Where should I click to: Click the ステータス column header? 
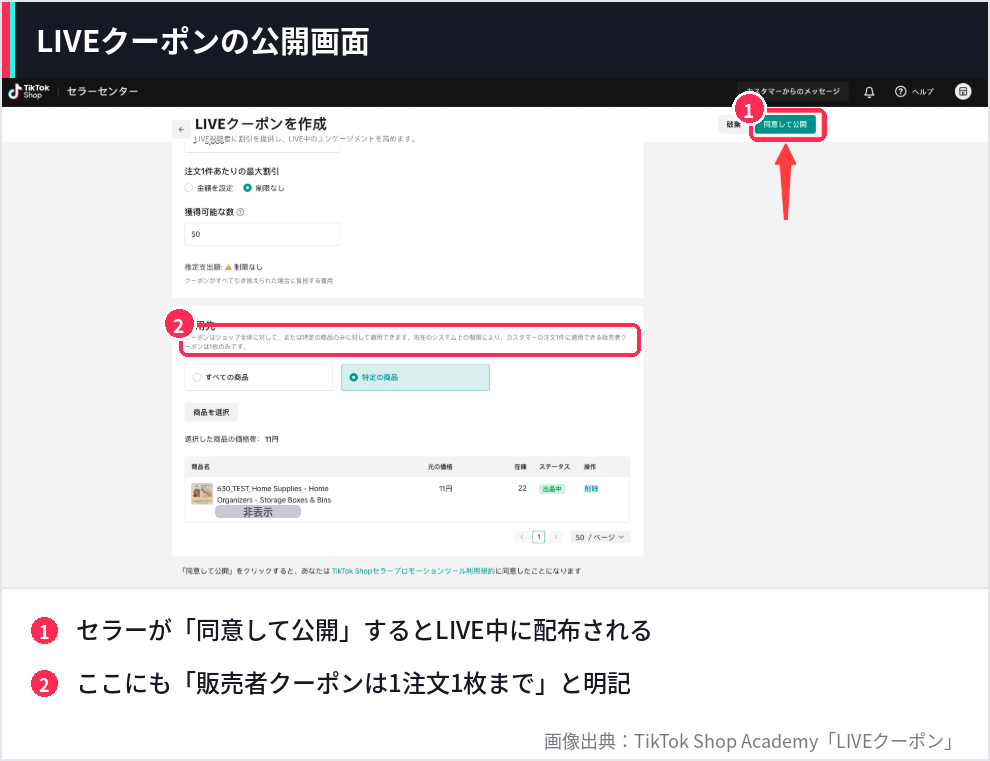pyautogui.click(x=554, y=467)
